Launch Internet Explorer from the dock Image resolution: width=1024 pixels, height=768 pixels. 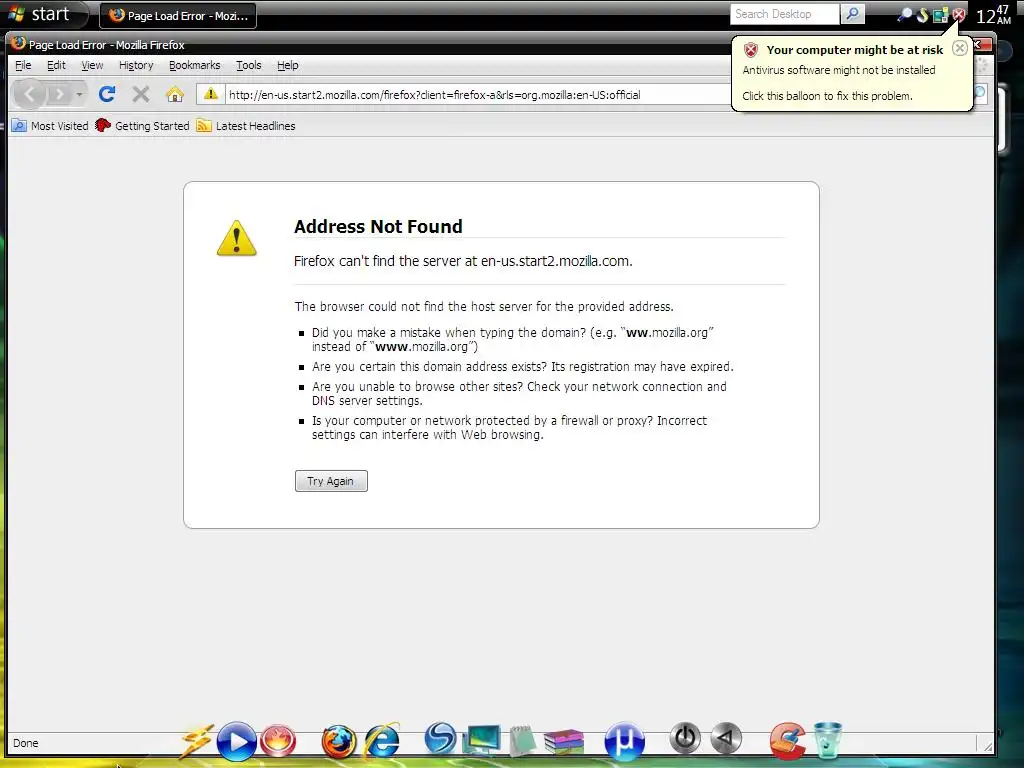[x=382, y=742]
